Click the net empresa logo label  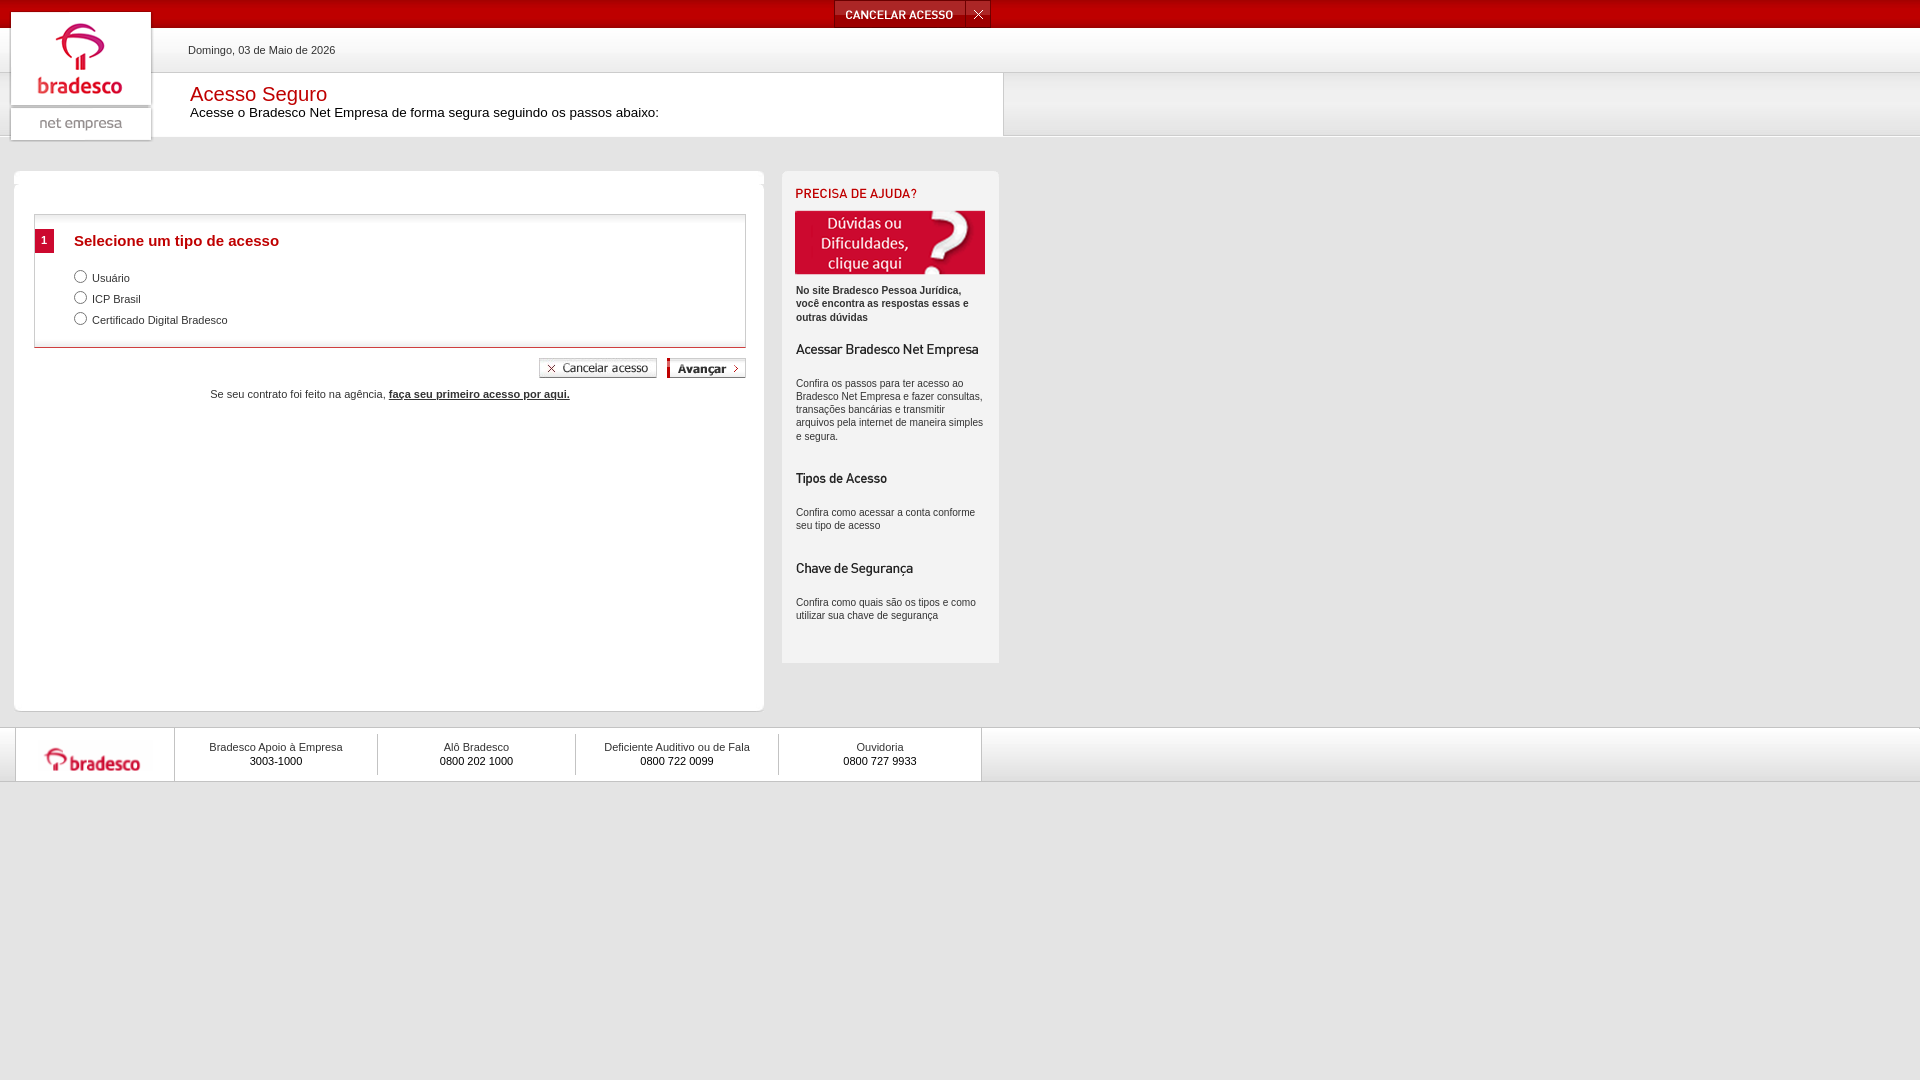pyautogui.click(x=81, y=124)
